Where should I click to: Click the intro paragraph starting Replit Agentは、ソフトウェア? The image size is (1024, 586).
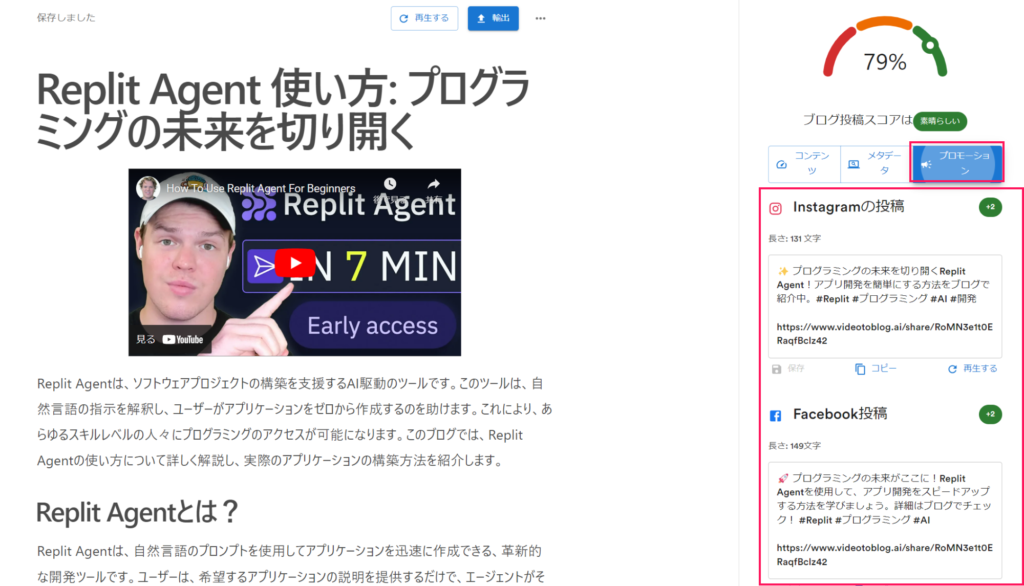click(x=295, y=422)
